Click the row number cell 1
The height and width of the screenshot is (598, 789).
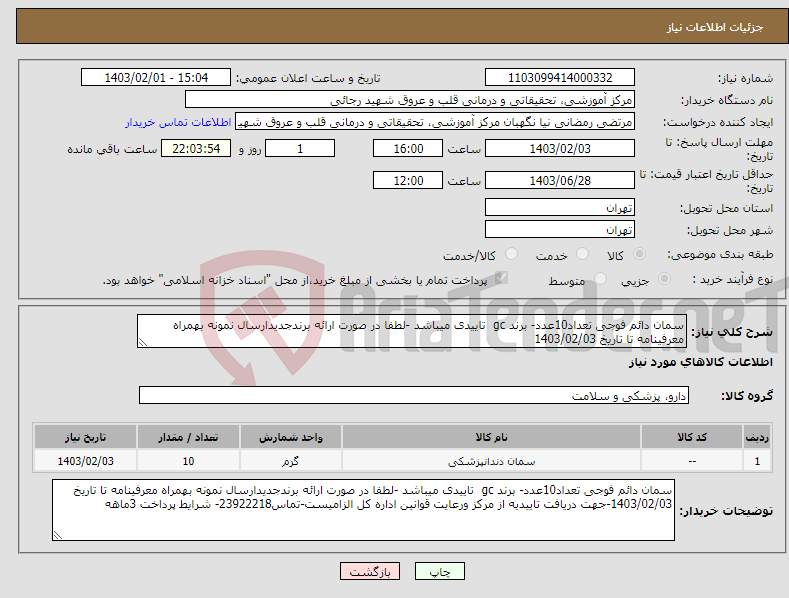757,461
